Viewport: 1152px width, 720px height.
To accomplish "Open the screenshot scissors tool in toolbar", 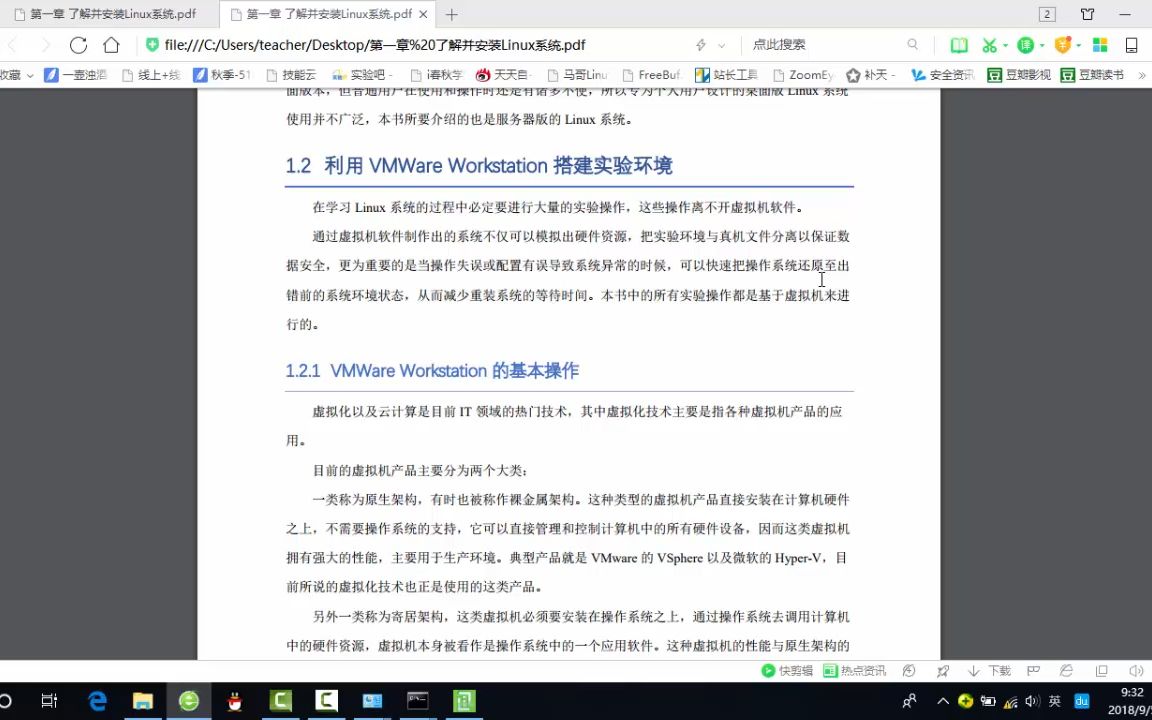I will point(988,44).
